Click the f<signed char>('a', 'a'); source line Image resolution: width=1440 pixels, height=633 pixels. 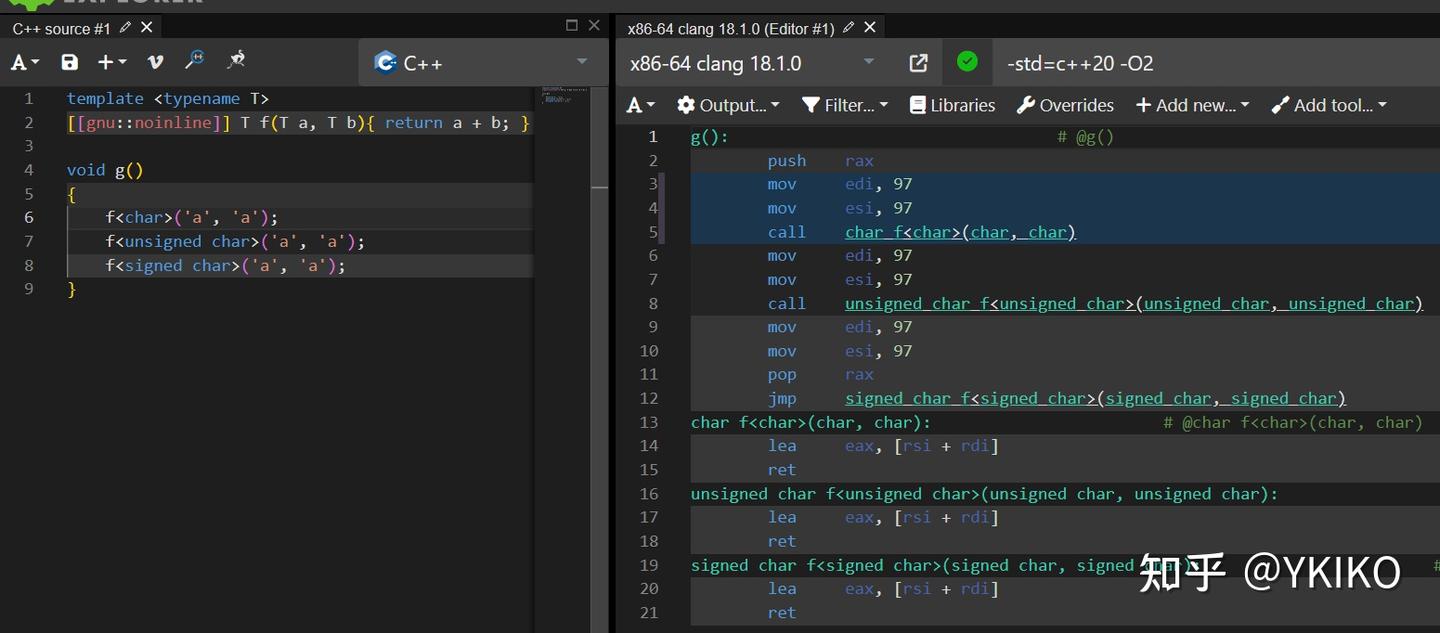coord(226,265)
